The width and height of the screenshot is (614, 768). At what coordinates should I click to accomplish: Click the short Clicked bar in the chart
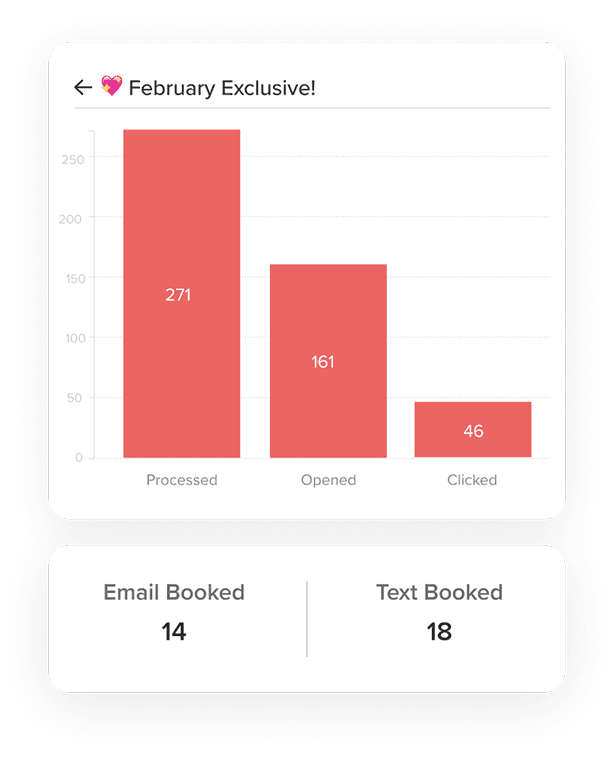pyautogui.click(x=472, y=415)
